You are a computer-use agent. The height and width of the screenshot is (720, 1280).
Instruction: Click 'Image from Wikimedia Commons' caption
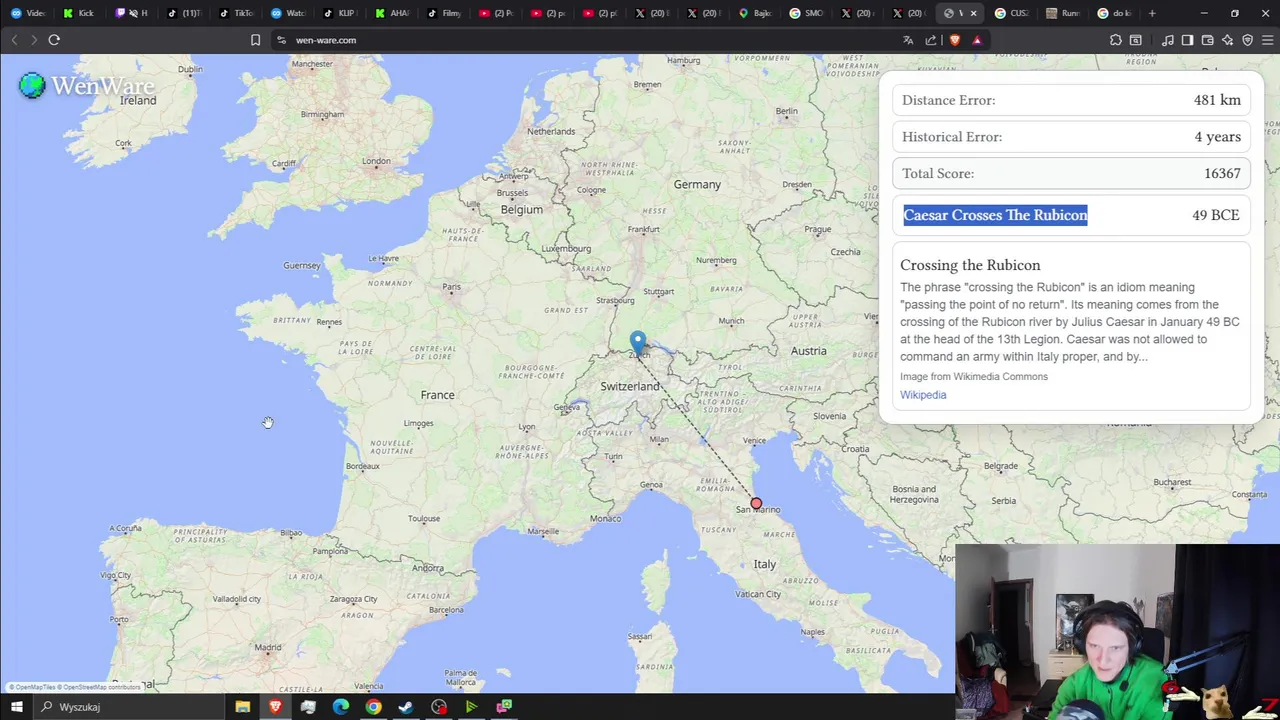pyautogui.click(x=974, y=377)
